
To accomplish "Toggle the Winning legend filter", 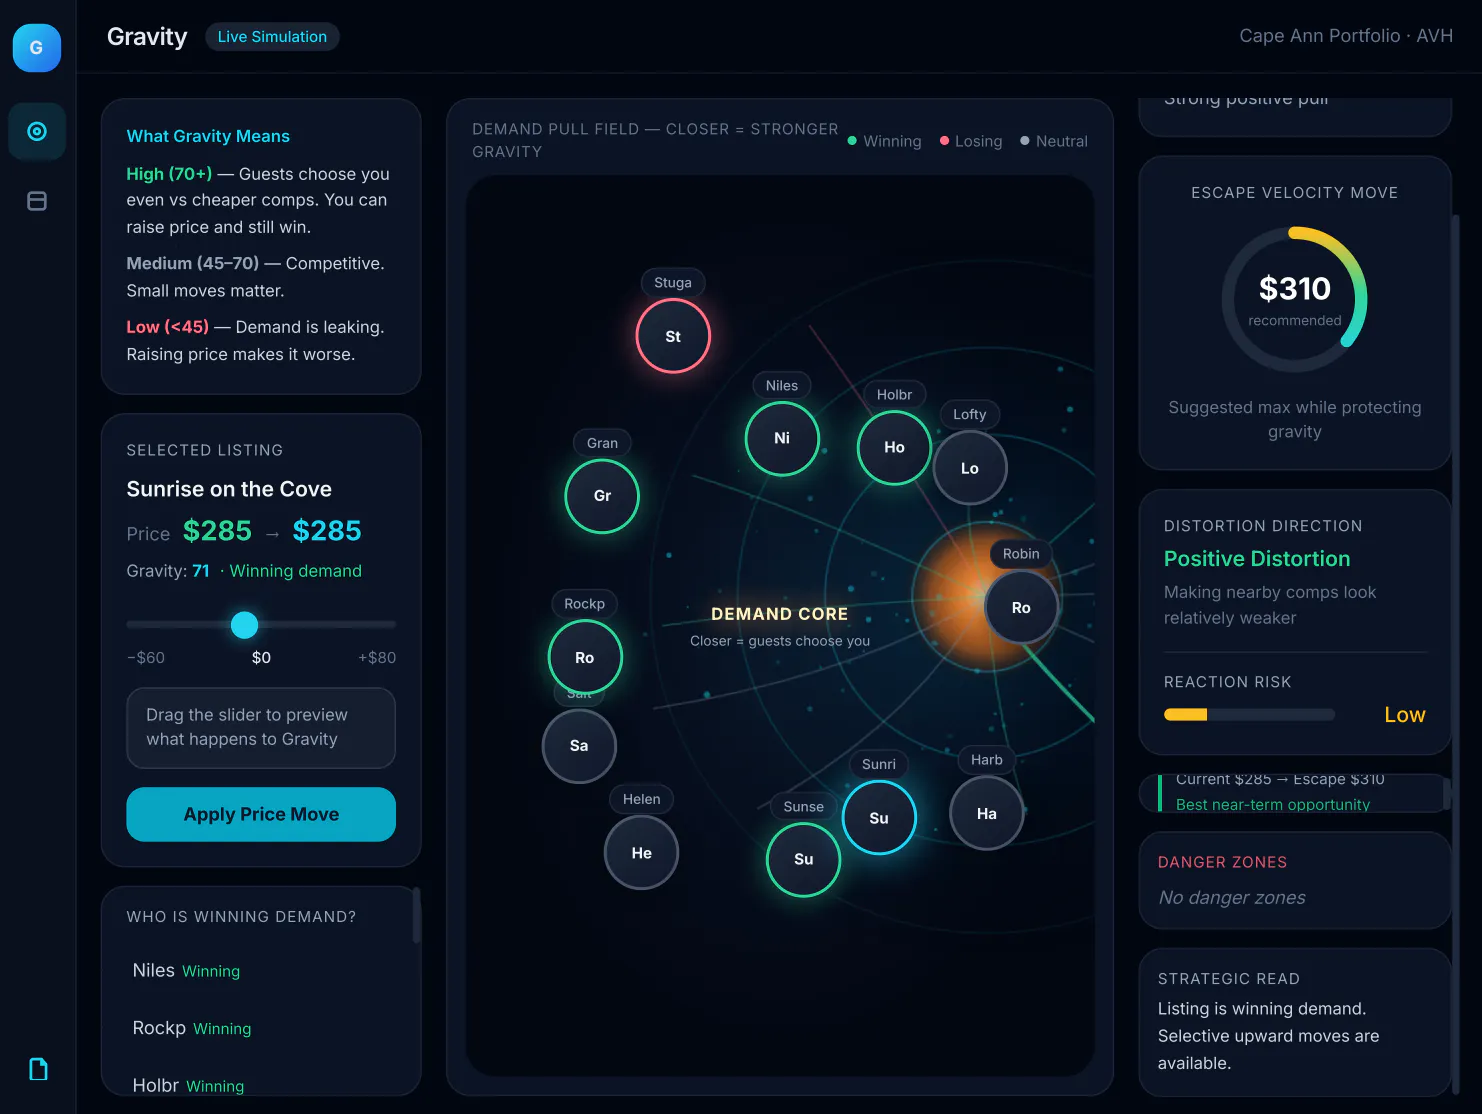I will tap(885, 141).
